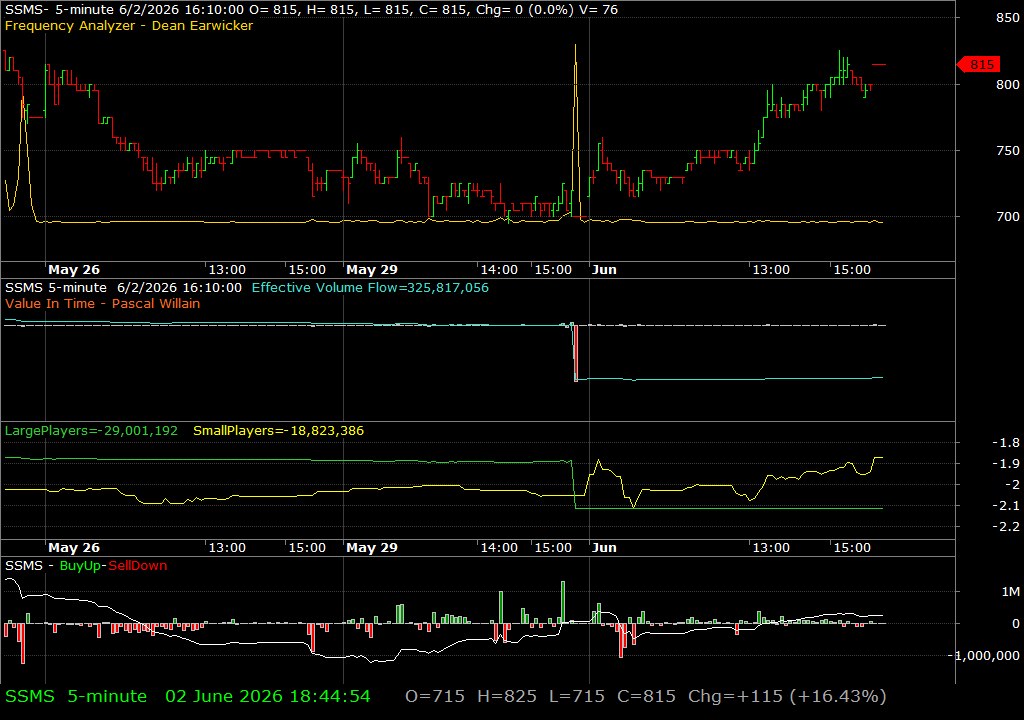This screenshot has height=720, width=1024.
Task: Click the 'Effective Volume Flow=325,817,056' readout
Action: tap(370, 287)
